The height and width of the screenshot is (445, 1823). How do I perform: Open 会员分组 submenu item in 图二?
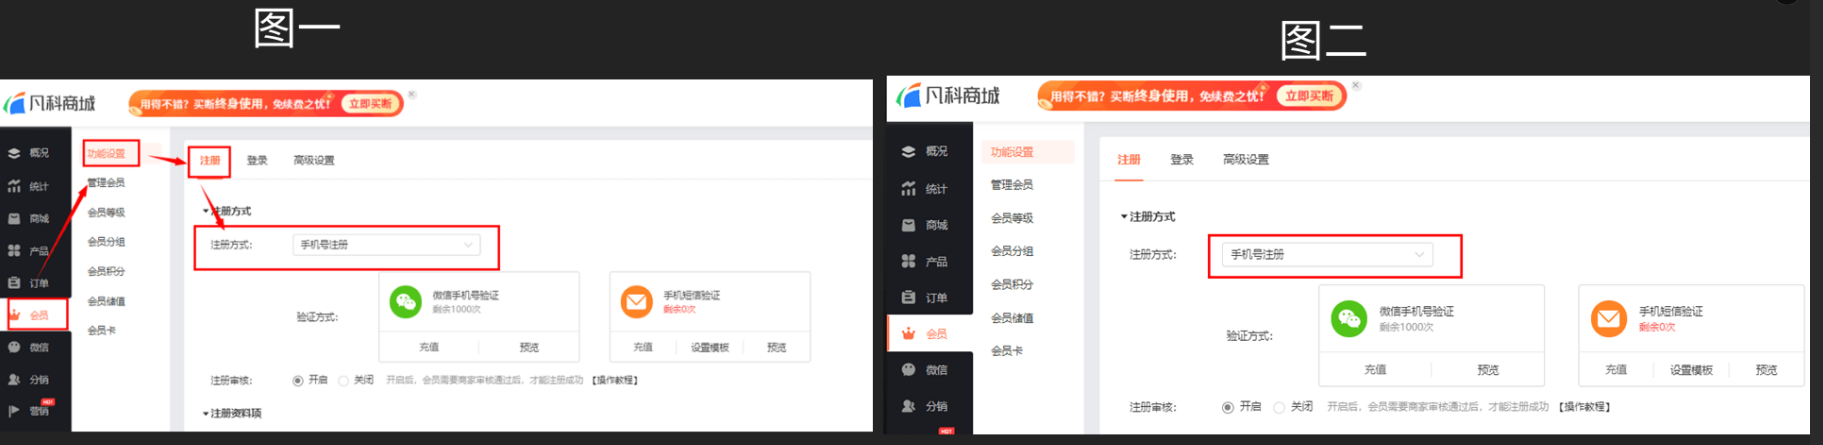1012,252
